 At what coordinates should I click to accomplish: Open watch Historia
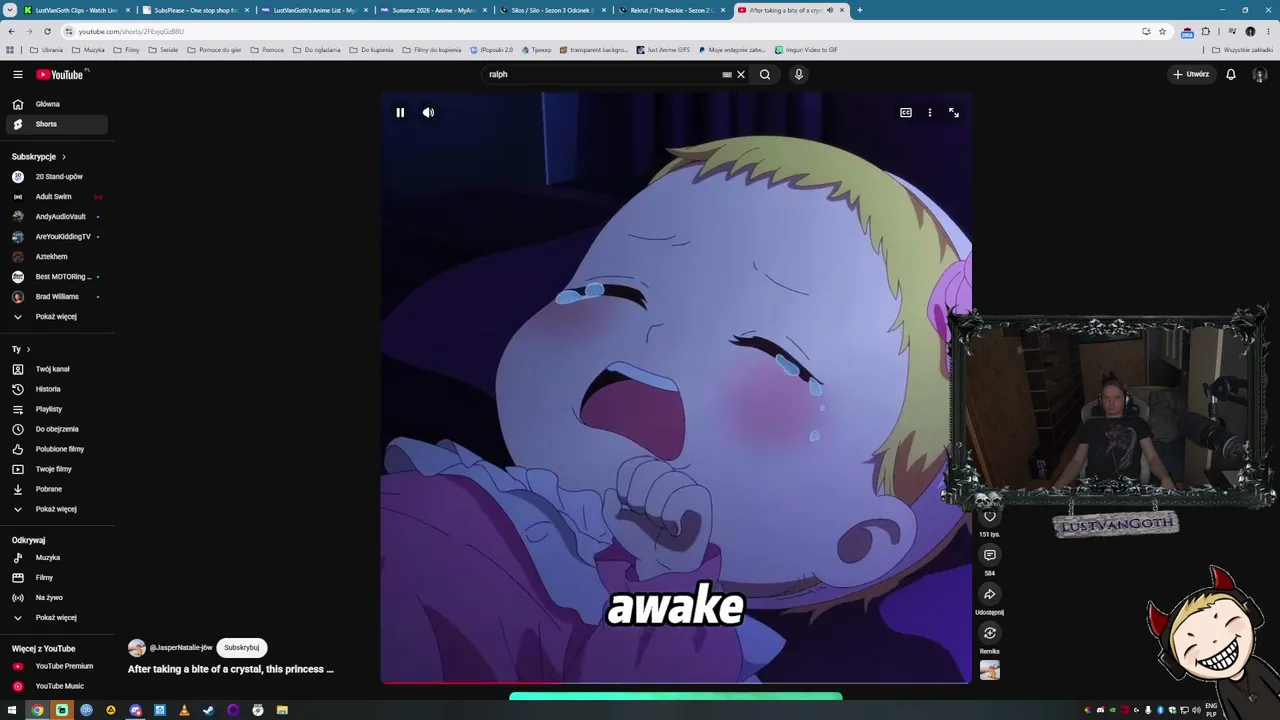(56, 389)
